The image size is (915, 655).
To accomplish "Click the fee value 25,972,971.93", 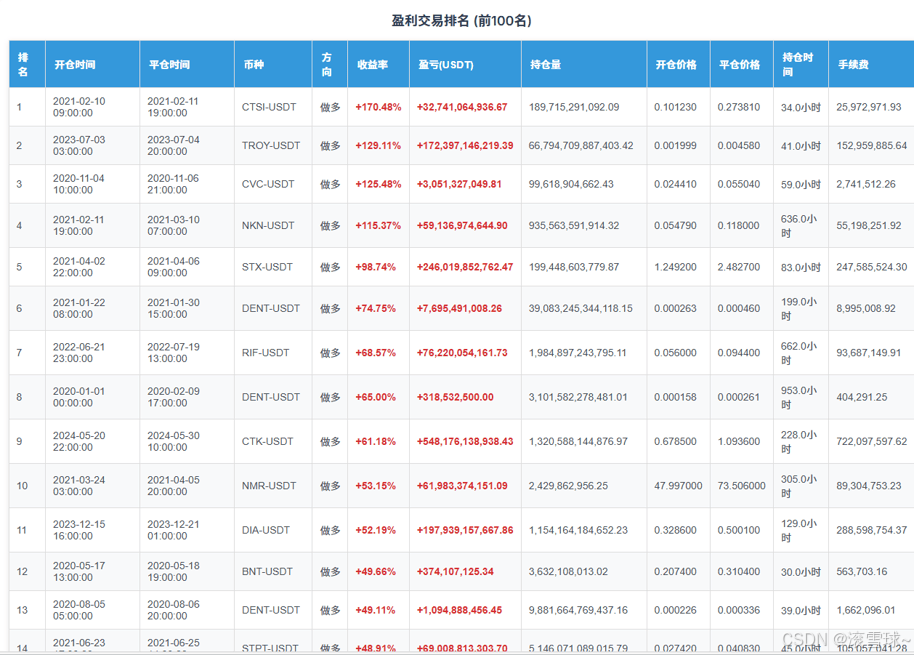I will (x=869, y=107).
